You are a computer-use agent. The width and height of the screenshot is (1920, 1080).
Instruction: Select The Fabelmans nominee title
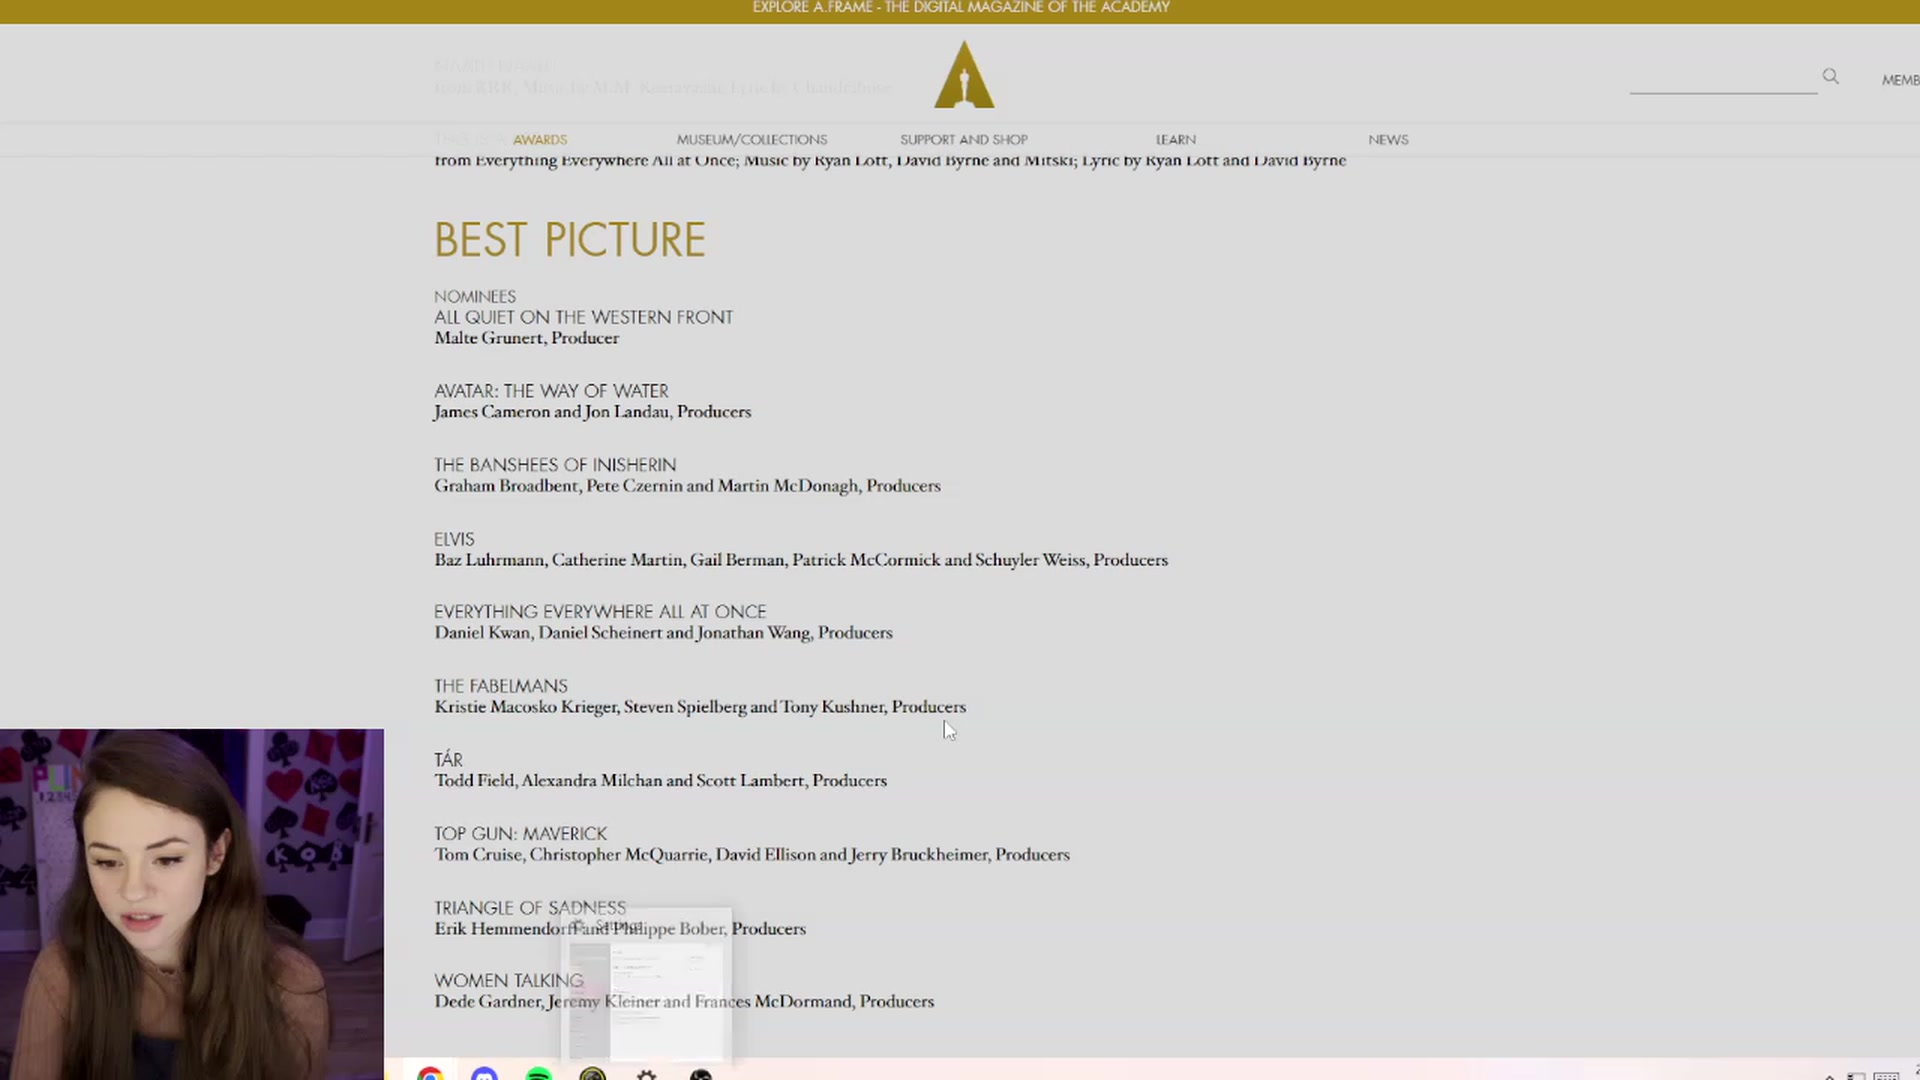[x=500, y=686]
